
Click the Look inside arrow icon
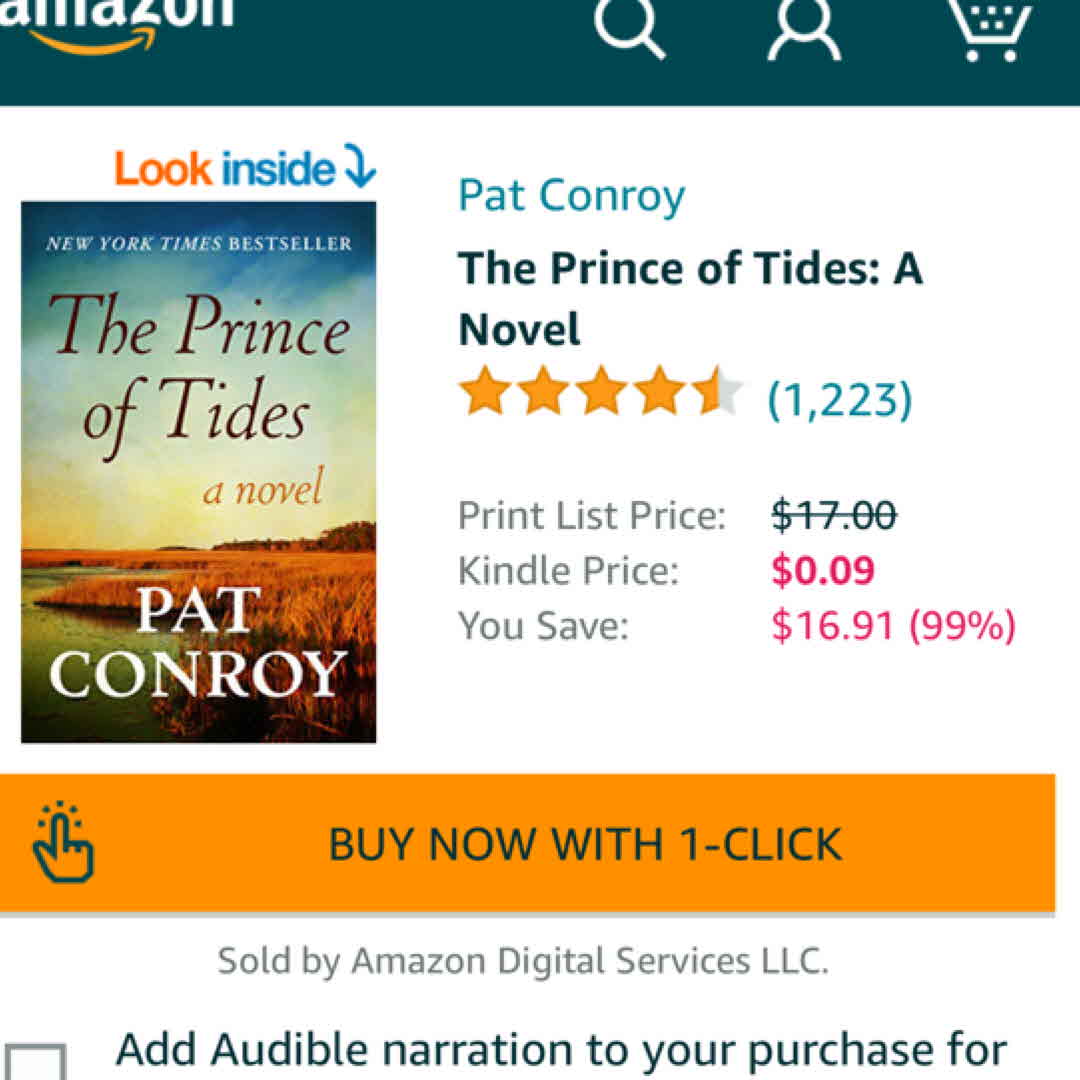coord(359,166)
